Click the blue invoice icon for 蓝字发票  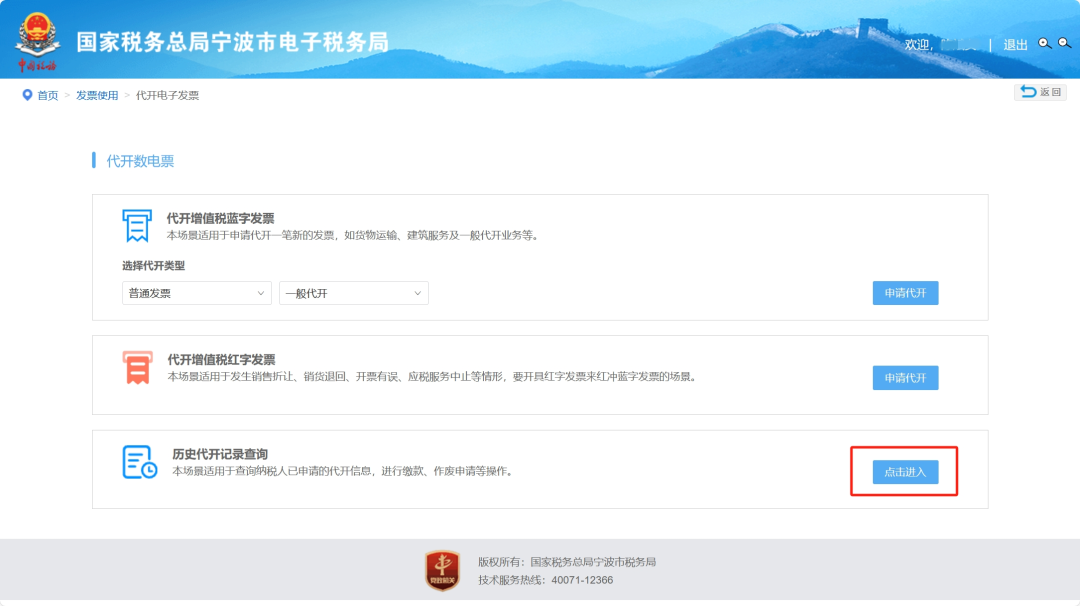[137, 226]
